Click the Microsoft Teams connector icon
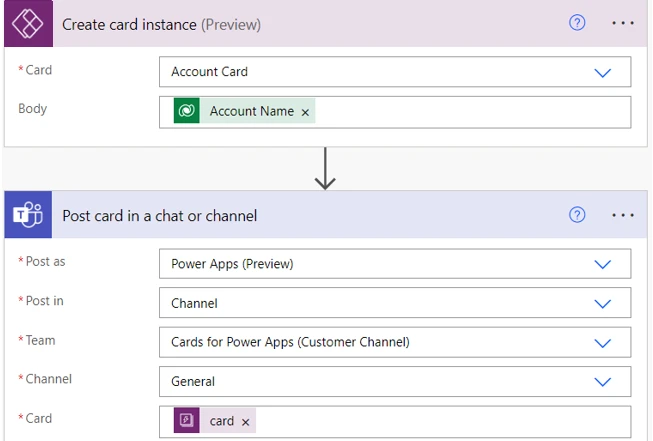Image resolution: width=653 pixels, height=441 pixels. (27, 215)
